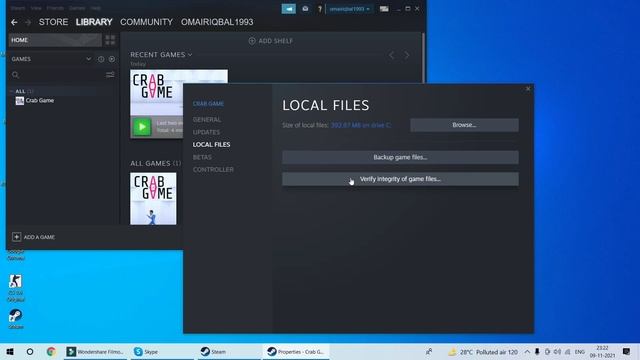Select Local Files in properties sidebar
This screenshot has width=640, height=360.
211,144
